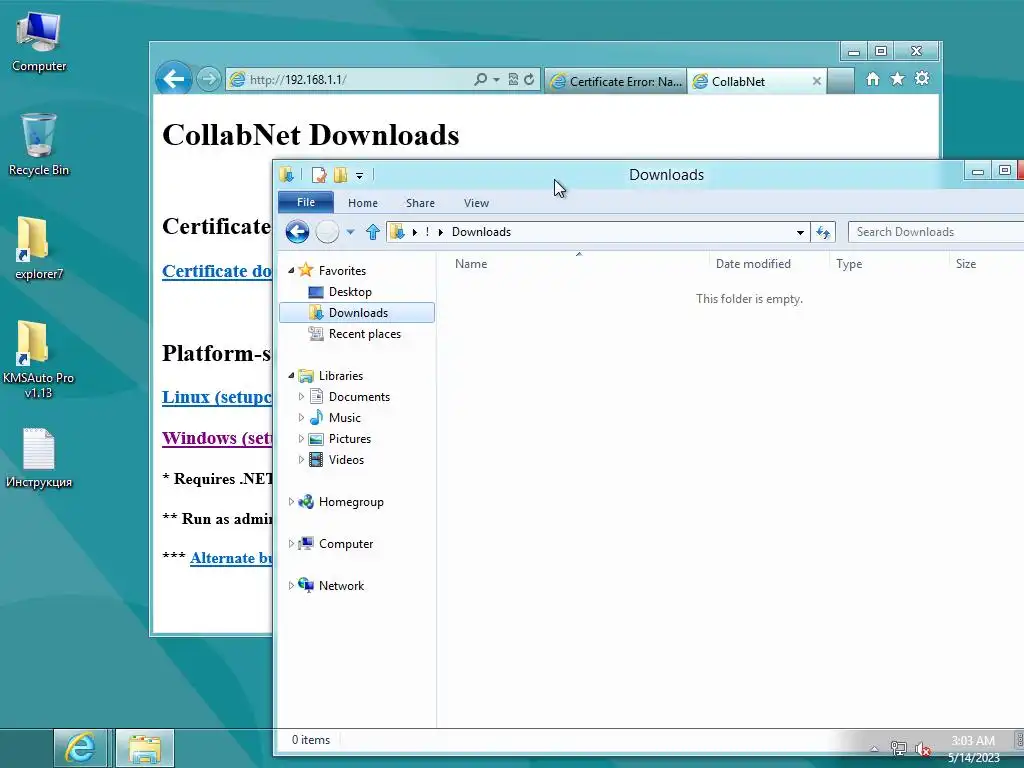Open address bar search dropdown arrow in IE
Viewport: 1024px width, 768px height.
tap(496, 80)
